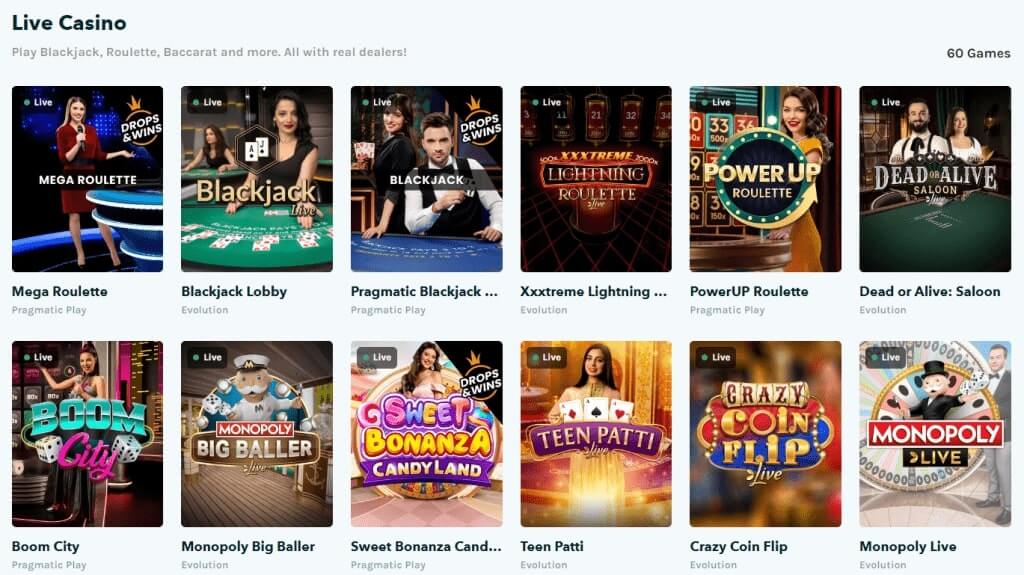Click the Drops & Wins crown badge on Pragmatic Blackjack
1024x575 pixels.
(x=480, y=122)
